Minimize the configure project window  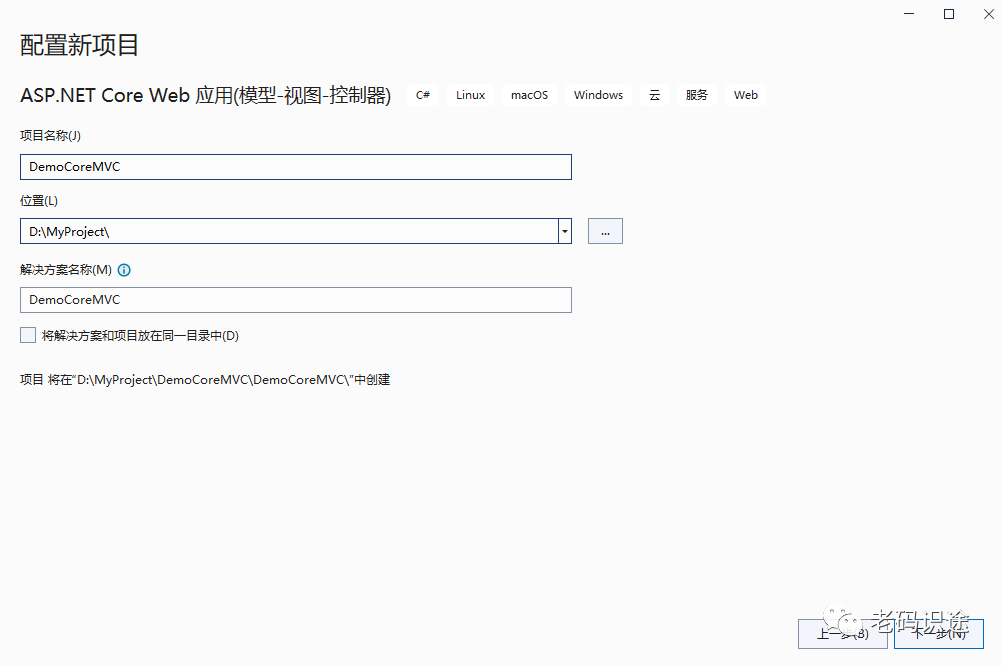[909, 14]
